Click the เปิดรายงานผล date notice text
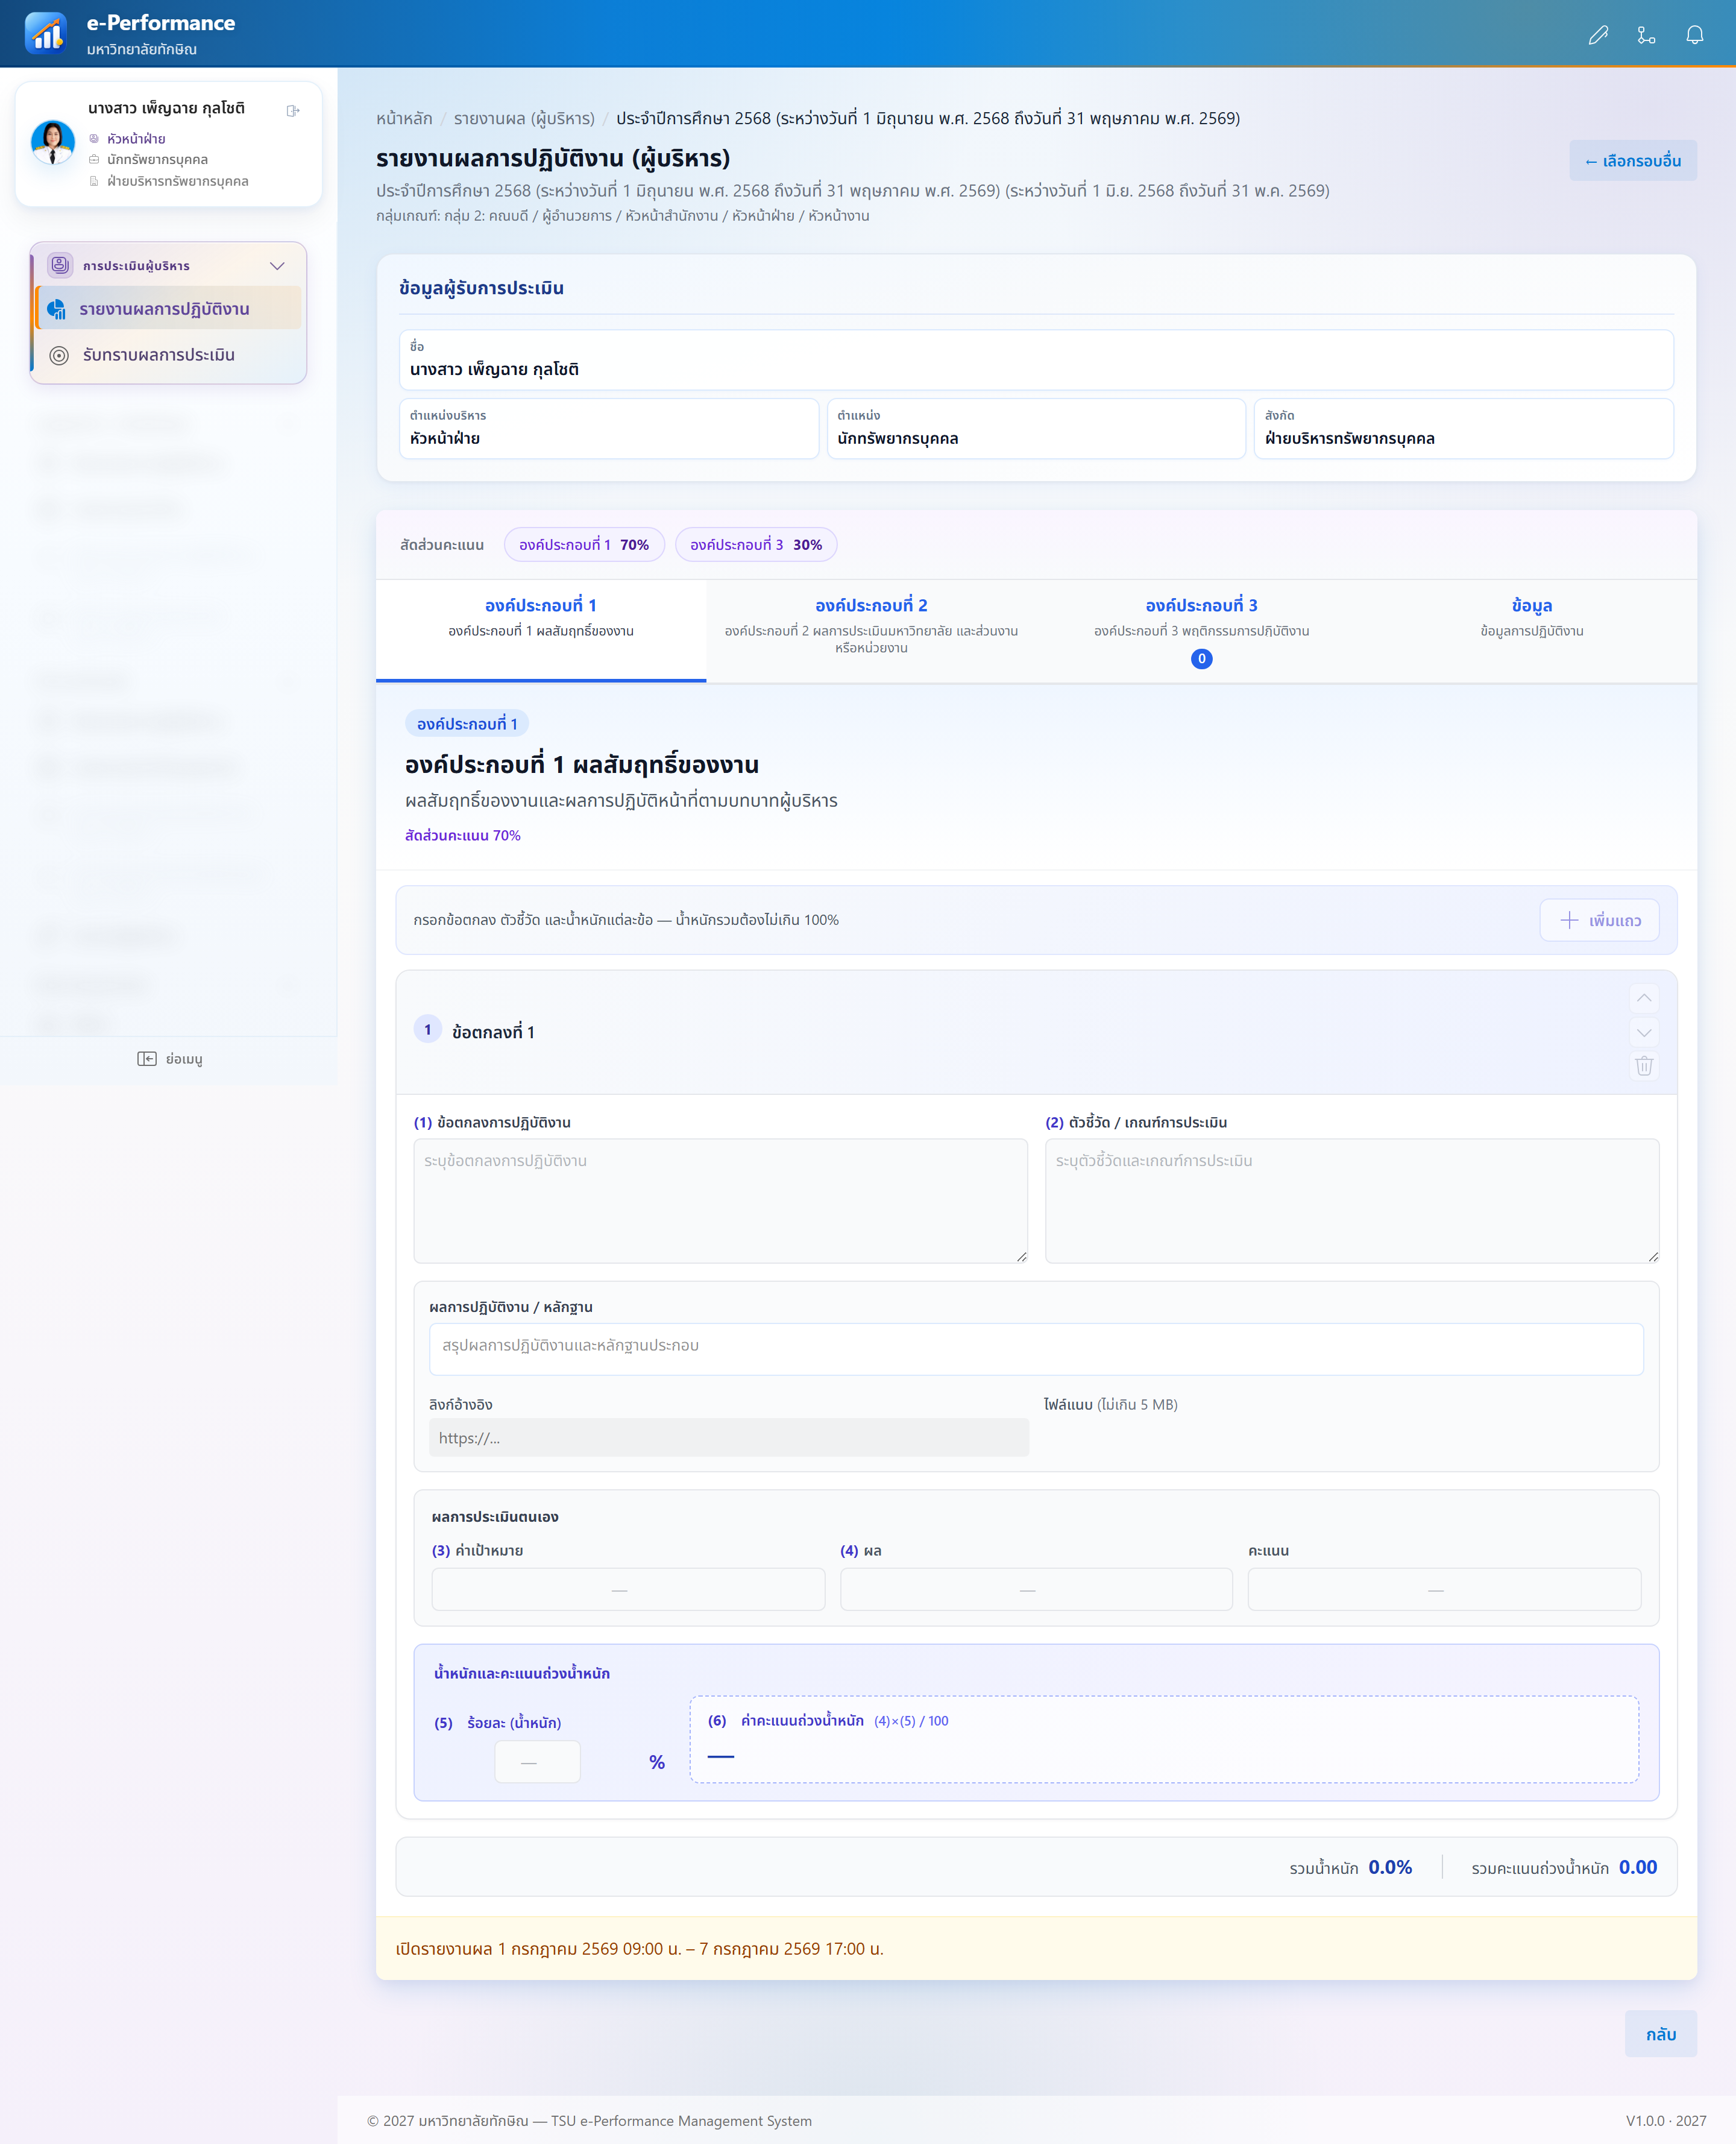 [x=640, y=1949]
